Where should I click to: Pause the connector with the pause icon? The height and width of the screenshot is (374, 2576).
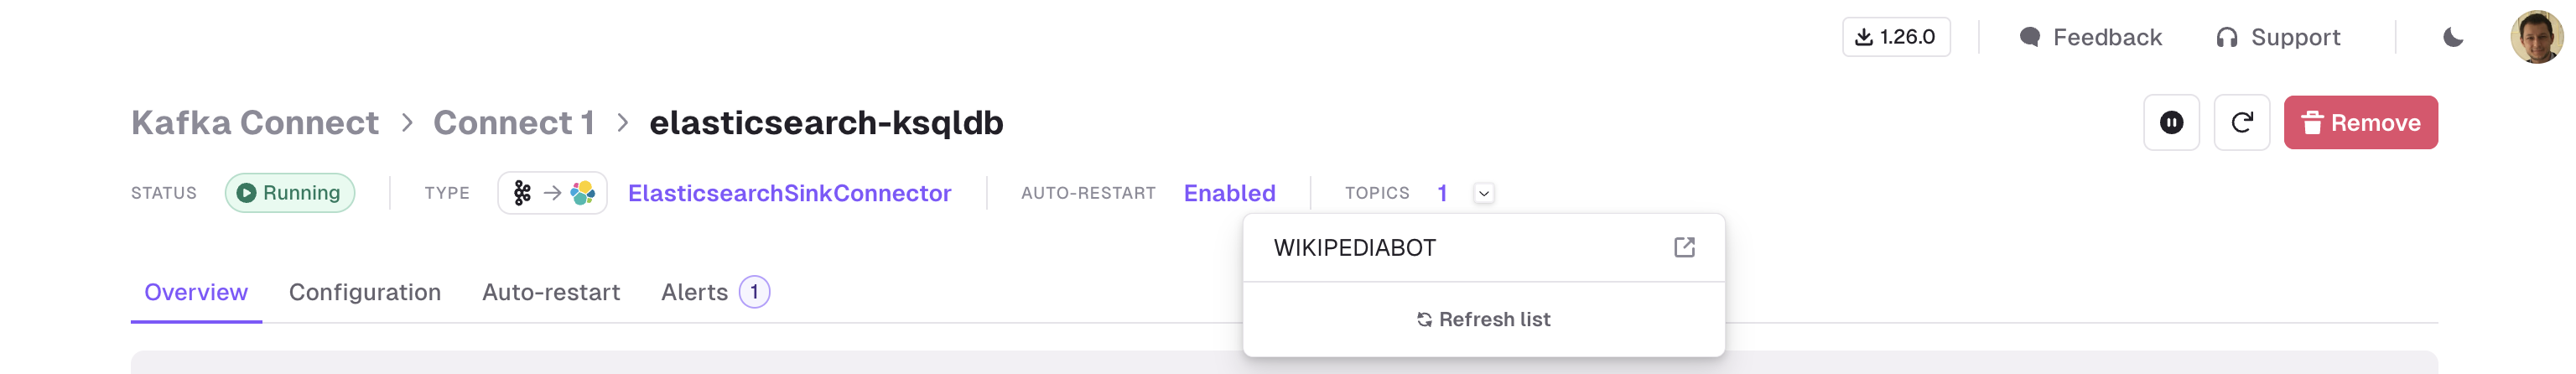click(x=2171, y=122)
